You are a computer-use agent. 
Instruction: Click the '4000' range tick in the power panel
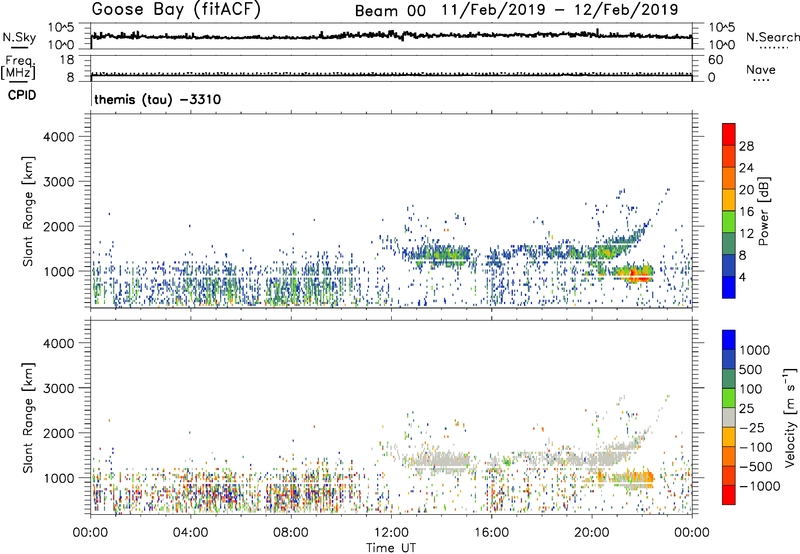click(59, 137)
